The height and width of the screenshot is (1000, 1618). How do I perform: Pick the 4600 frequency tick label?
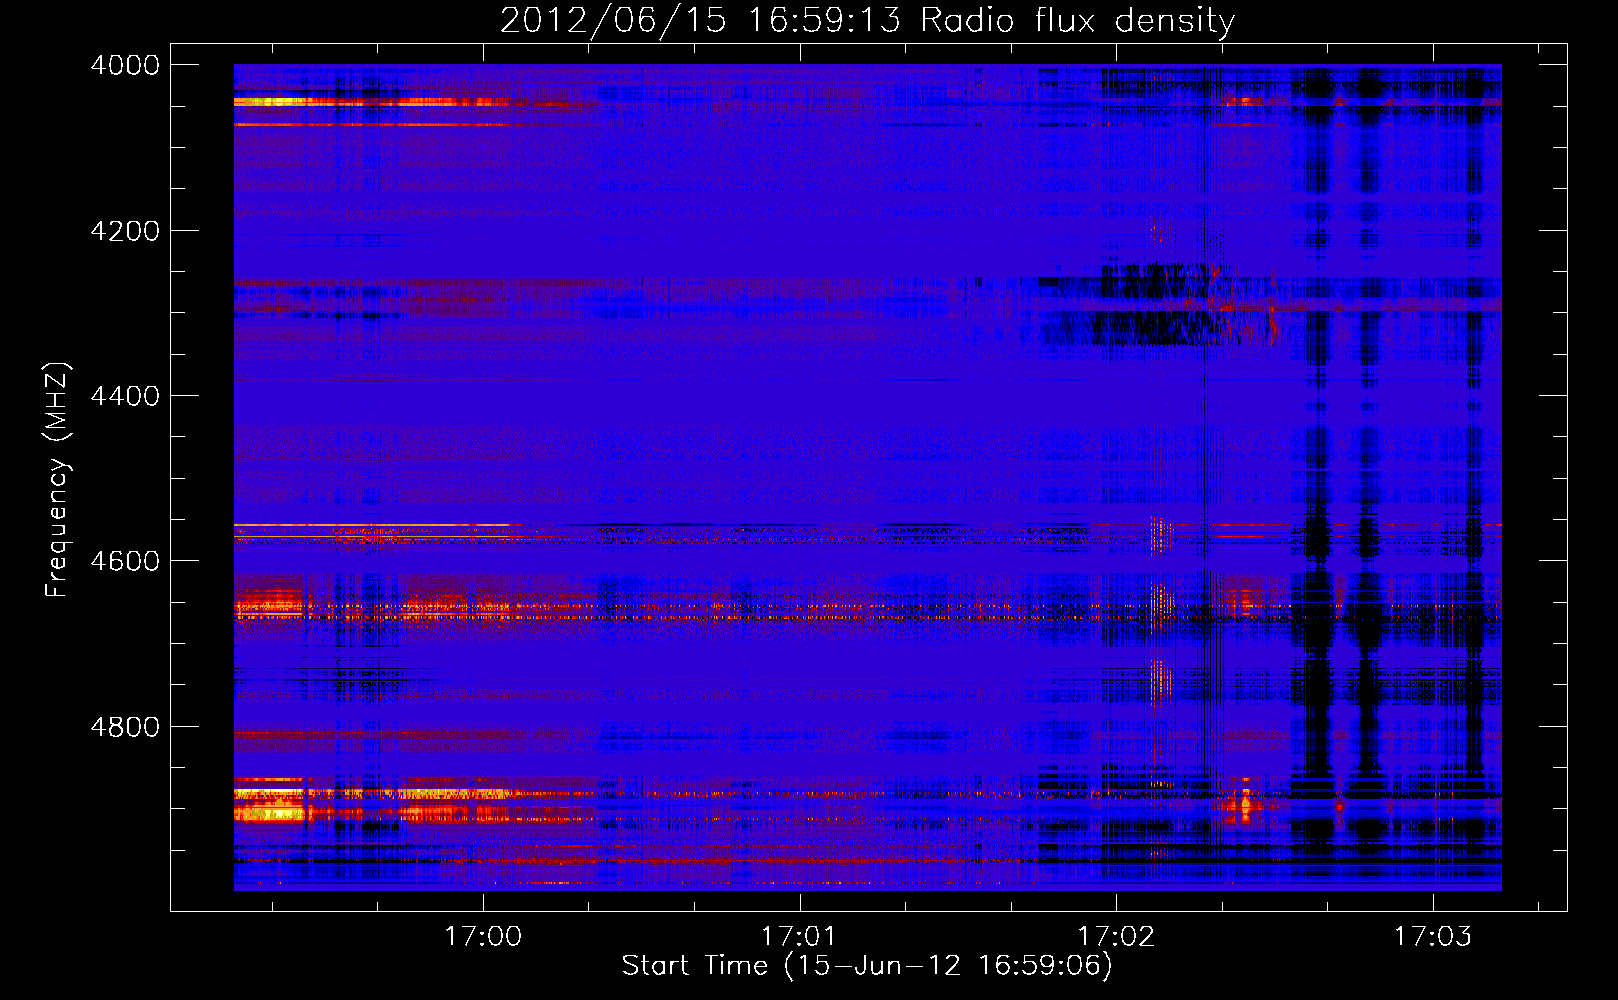(125, 561)
